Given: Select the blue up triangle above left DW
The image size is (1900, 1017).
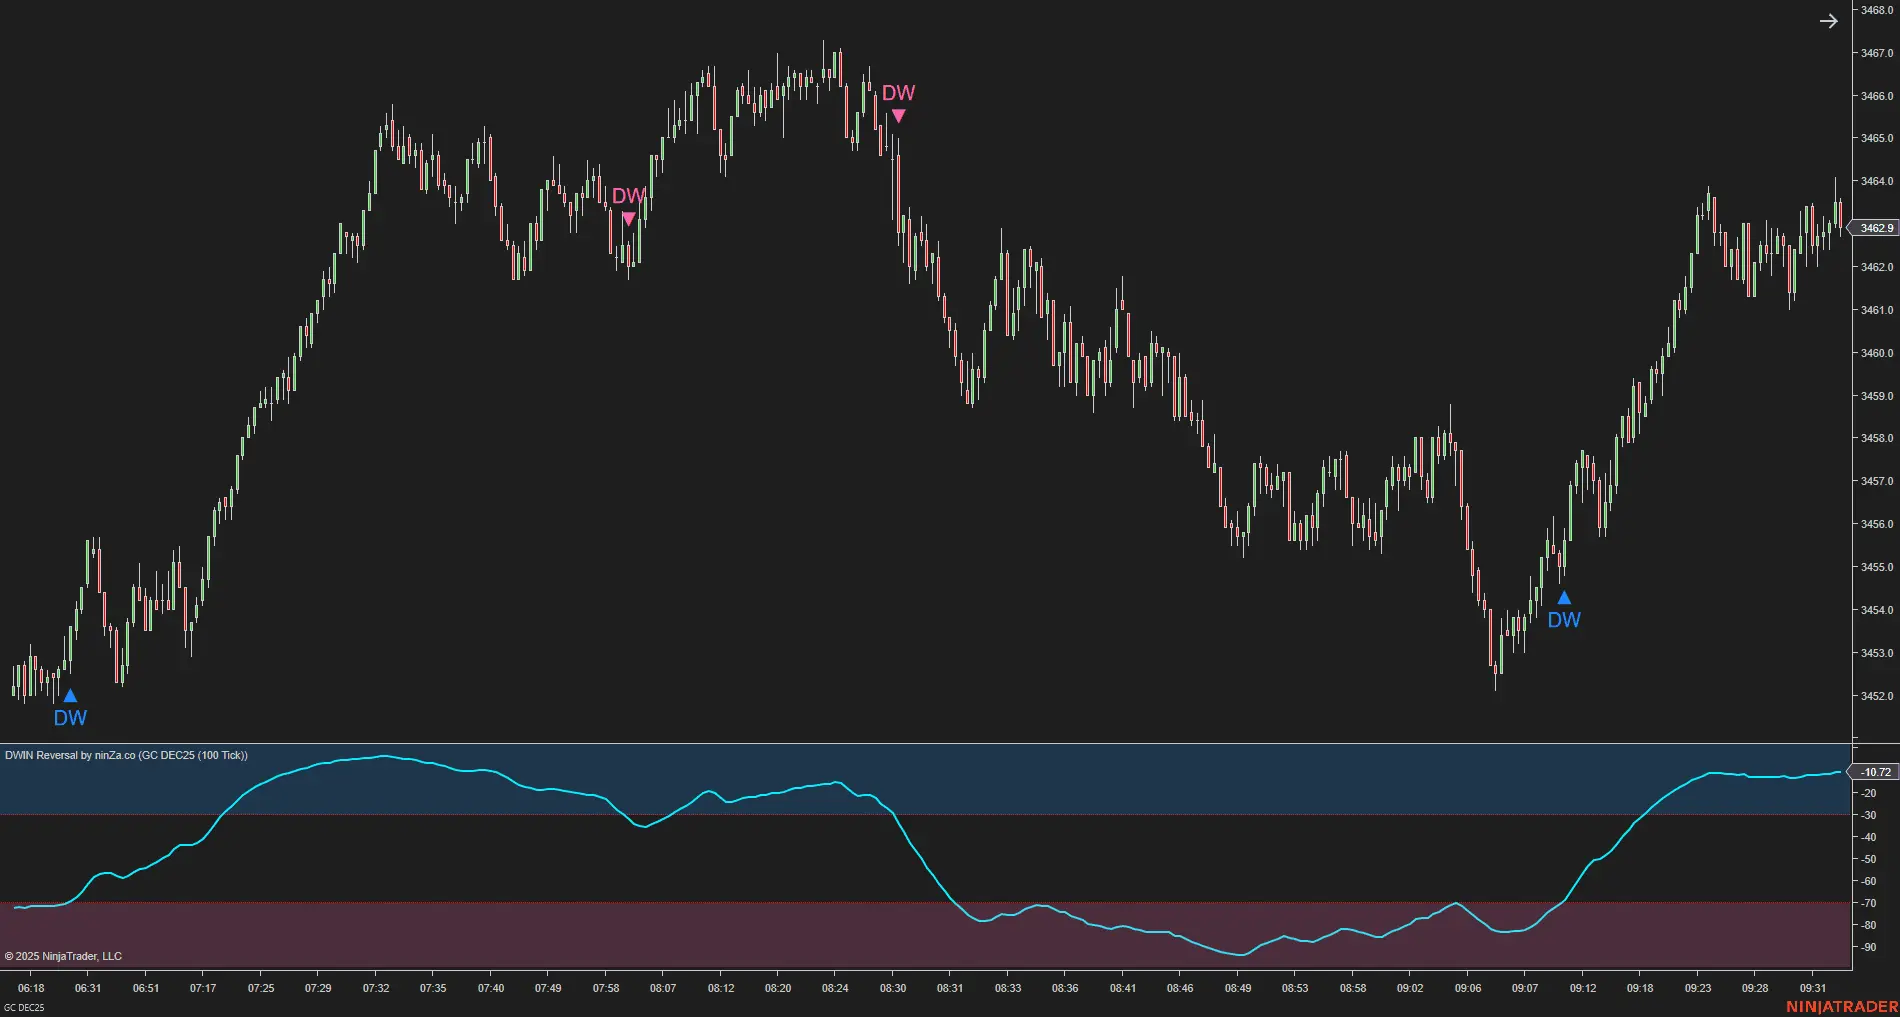Looking at the screenshot, I should click(x=70, y=696).
